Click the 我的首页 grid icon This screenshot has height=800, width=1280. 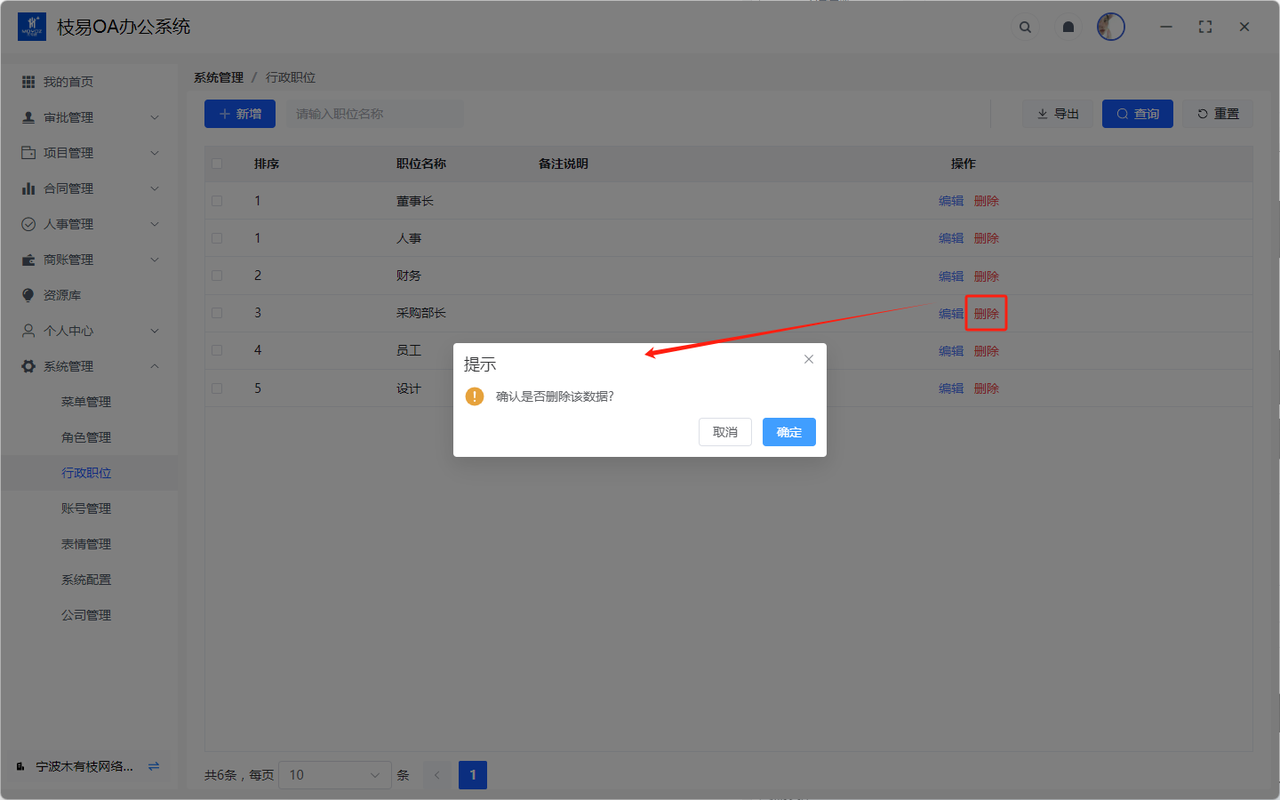(x=28, y=82)
